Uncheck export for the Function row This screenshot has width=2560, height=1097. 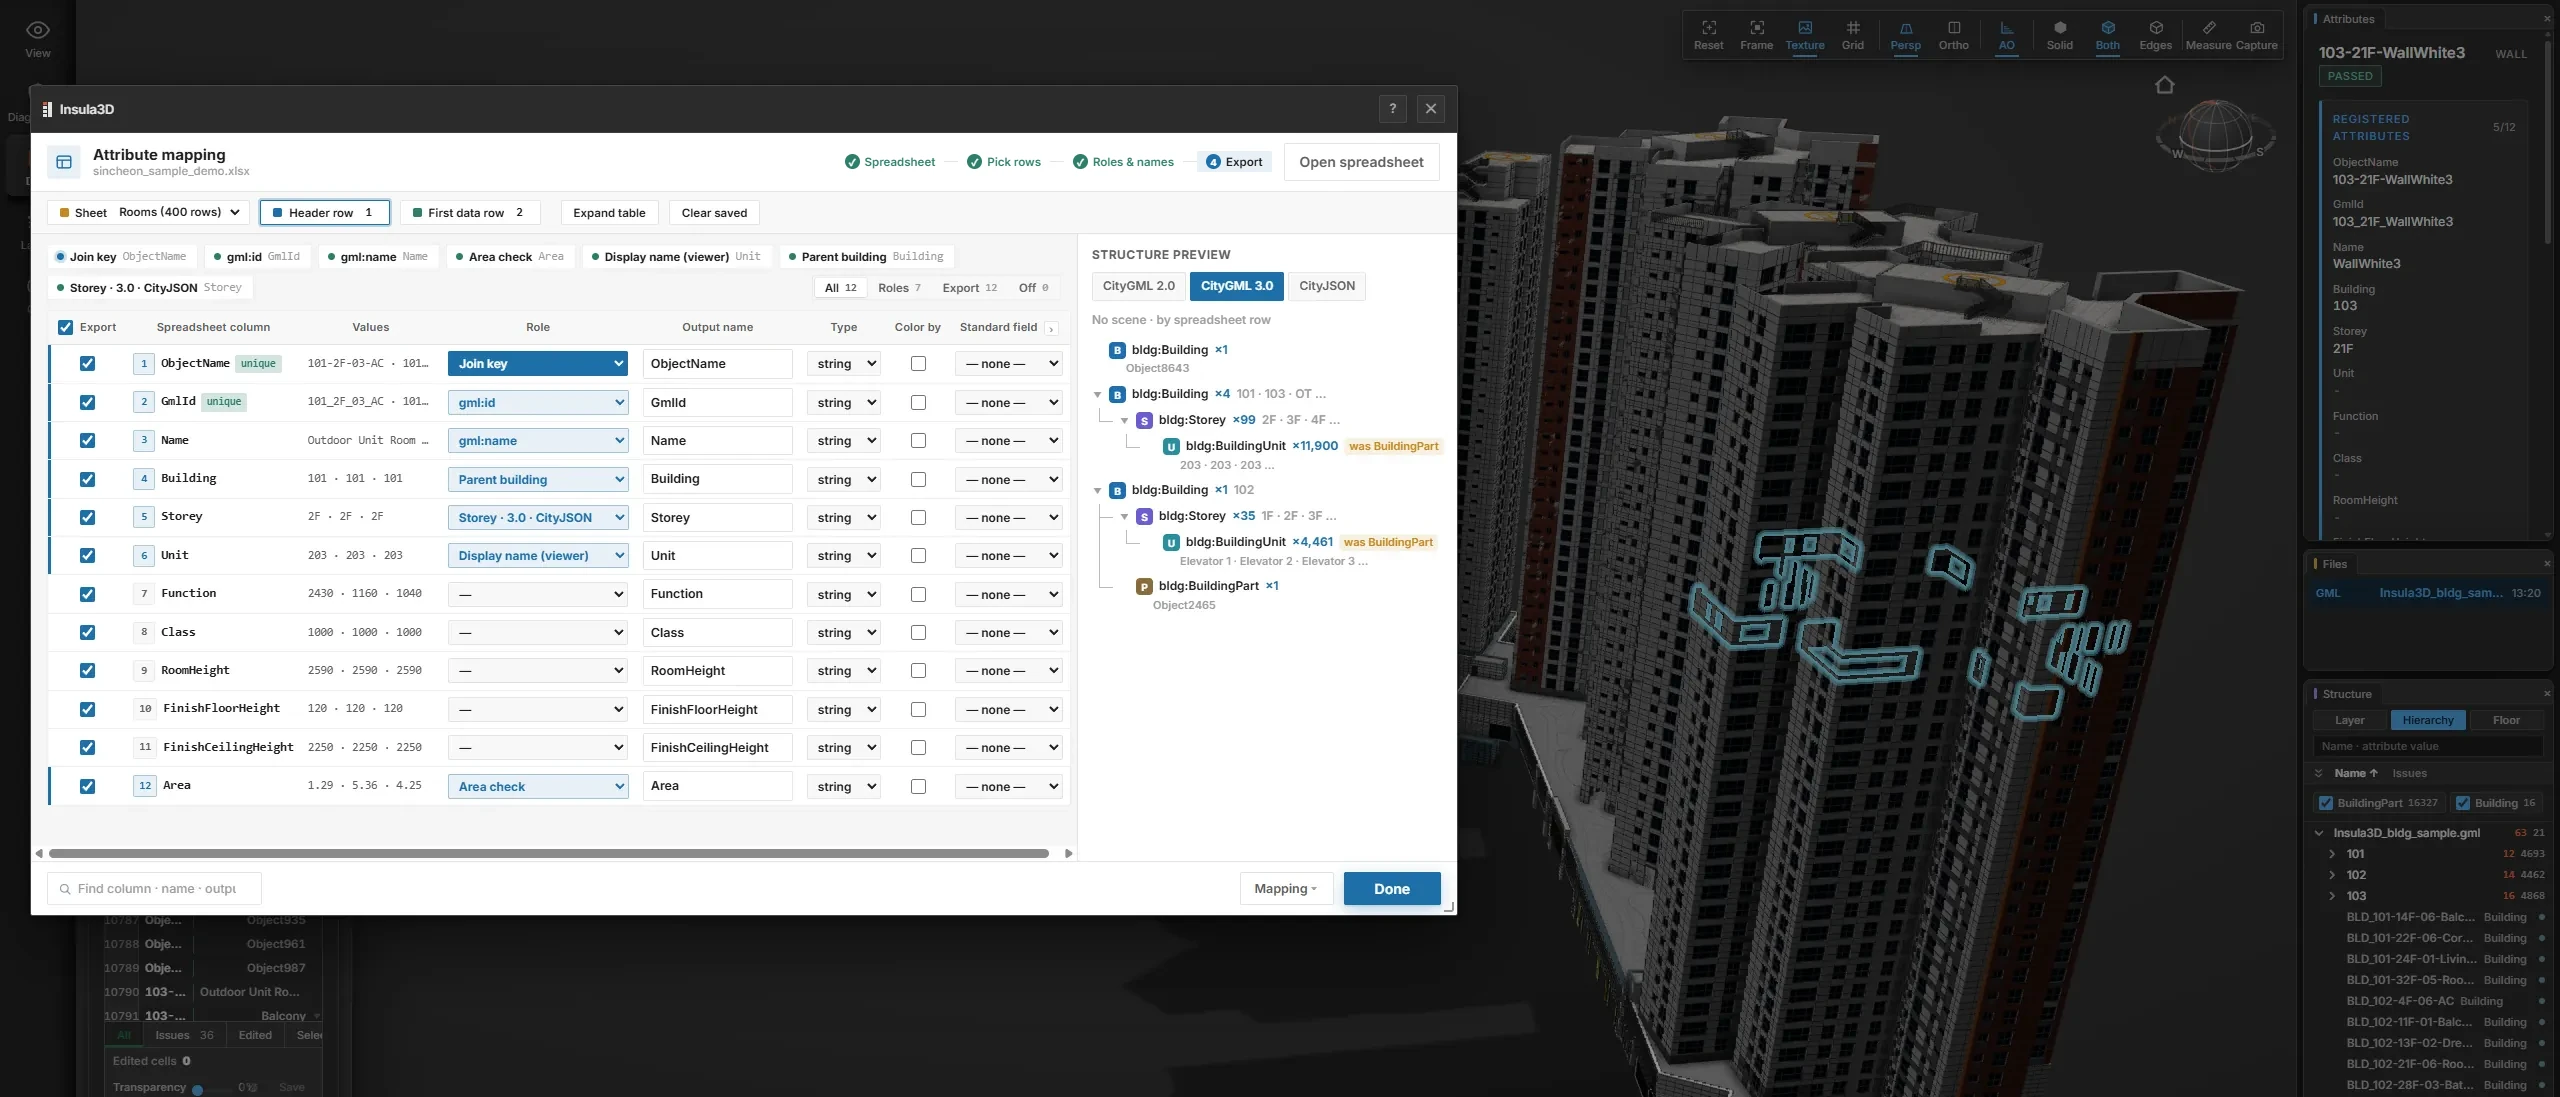coord(87,594)
